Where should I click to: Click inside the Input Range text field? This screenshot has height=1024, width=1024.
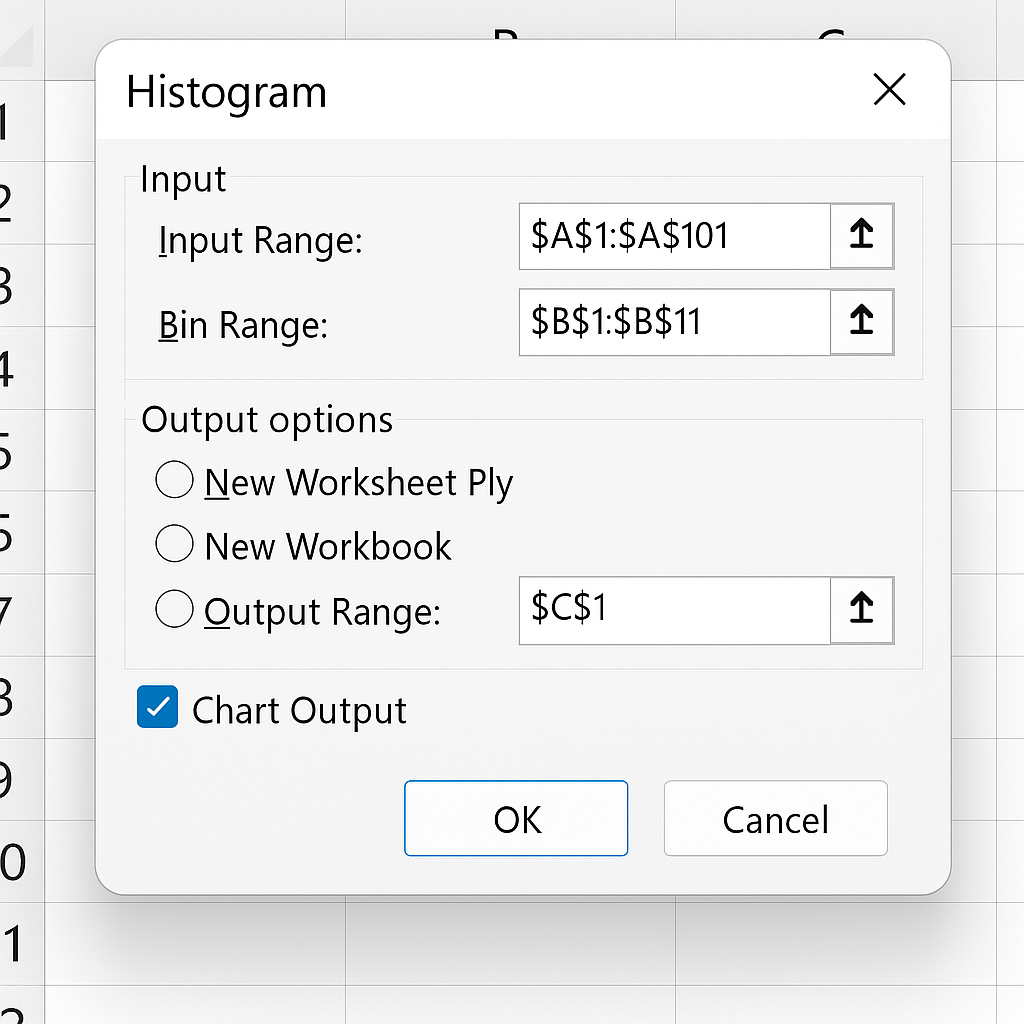point(674,237)
